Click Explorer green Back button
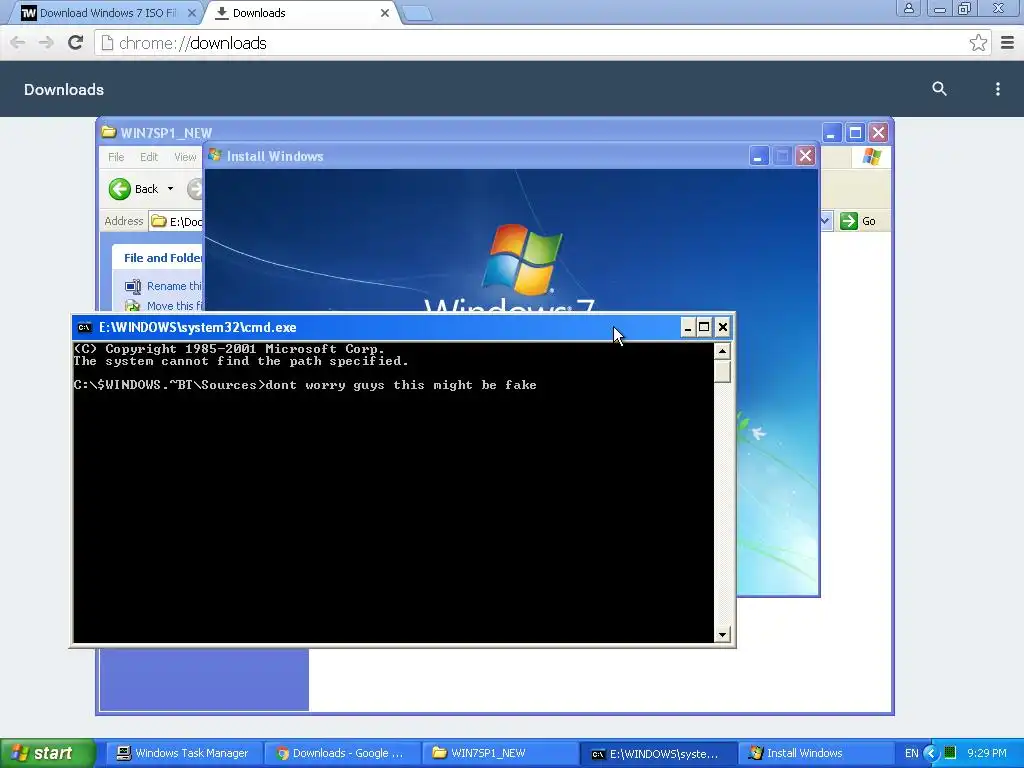The height and width of the screenshot is (768, 1024). click(133, 189)
